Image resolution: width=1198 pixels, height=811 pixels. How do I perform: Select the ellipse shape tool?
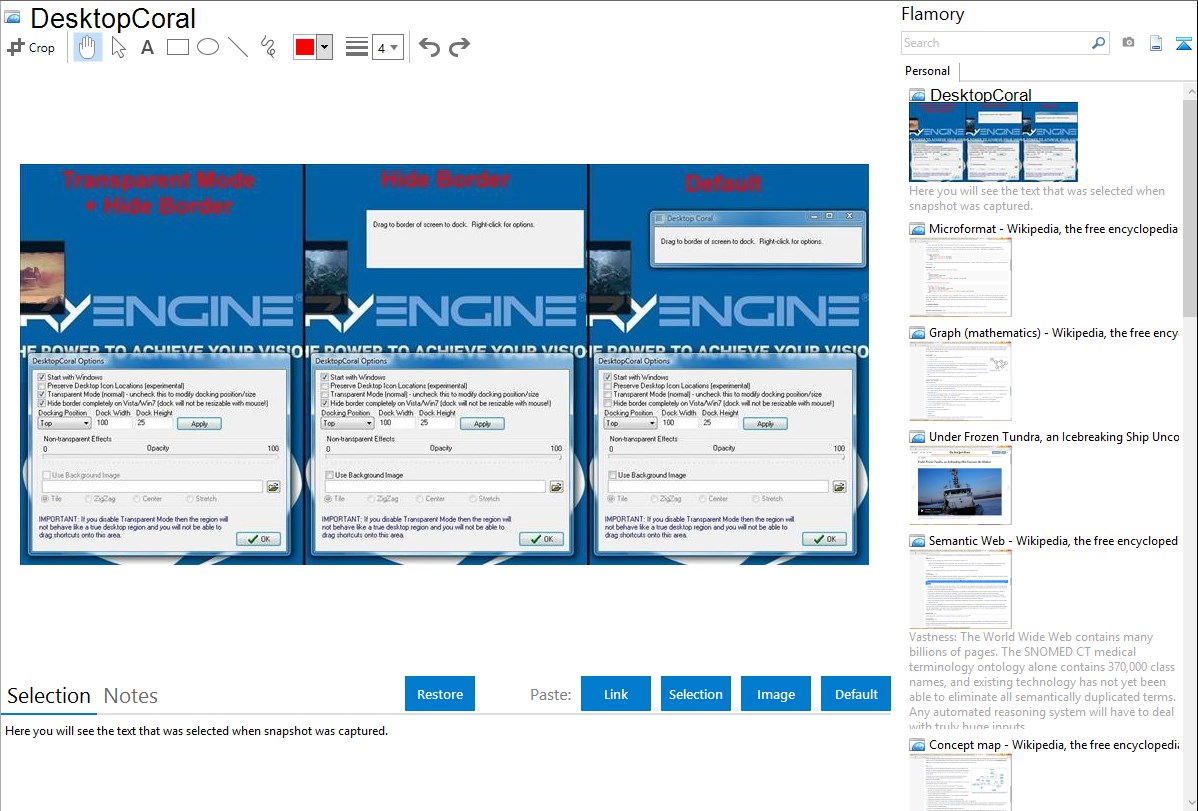tap(208, 47)
